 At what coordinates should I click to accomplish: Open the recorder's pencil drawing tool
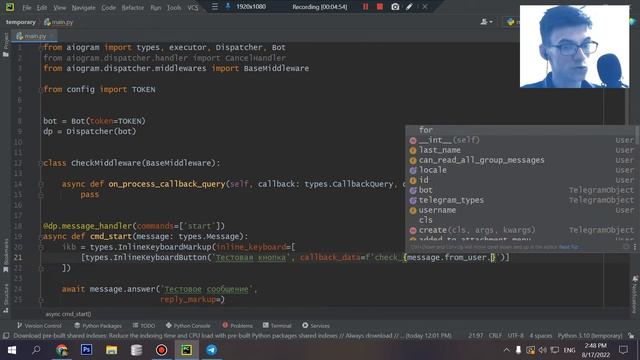(x=409, y=7)
